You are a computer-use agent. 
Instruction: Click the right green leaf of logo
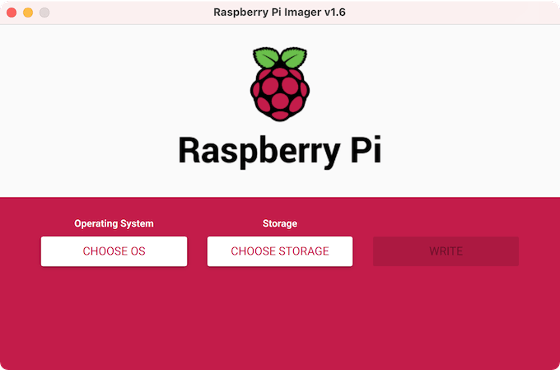[x=294, y=57]
